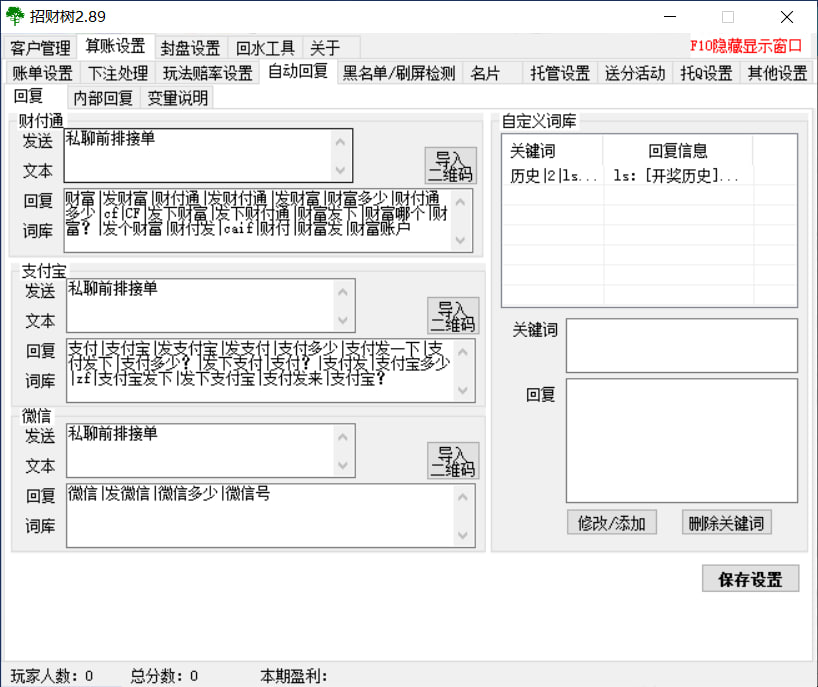Switch to the 封盘设置 tab

click(190, 48)
